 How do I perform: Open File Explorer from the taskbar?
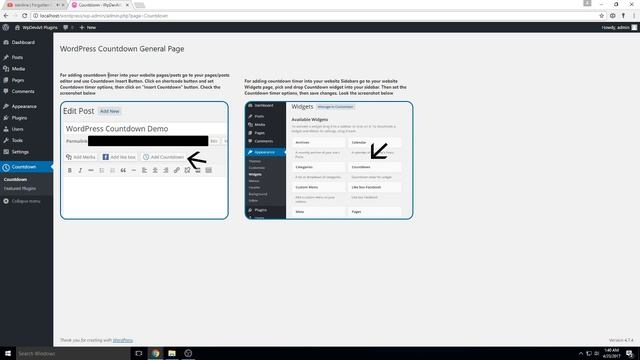[x=172, y=353]
